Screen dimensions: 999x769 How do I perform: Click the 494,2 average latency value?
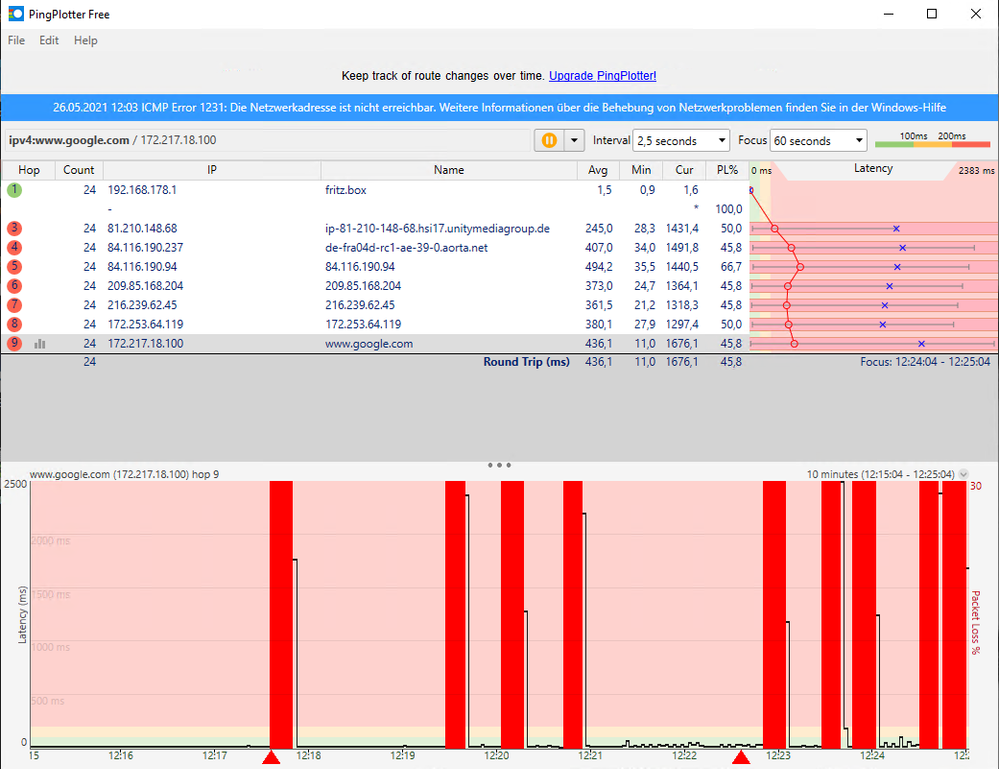click(600, 266)
